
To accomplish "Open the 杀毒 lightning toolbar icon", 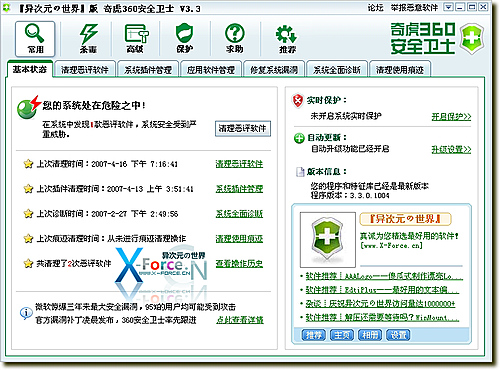I will [88, 39].
